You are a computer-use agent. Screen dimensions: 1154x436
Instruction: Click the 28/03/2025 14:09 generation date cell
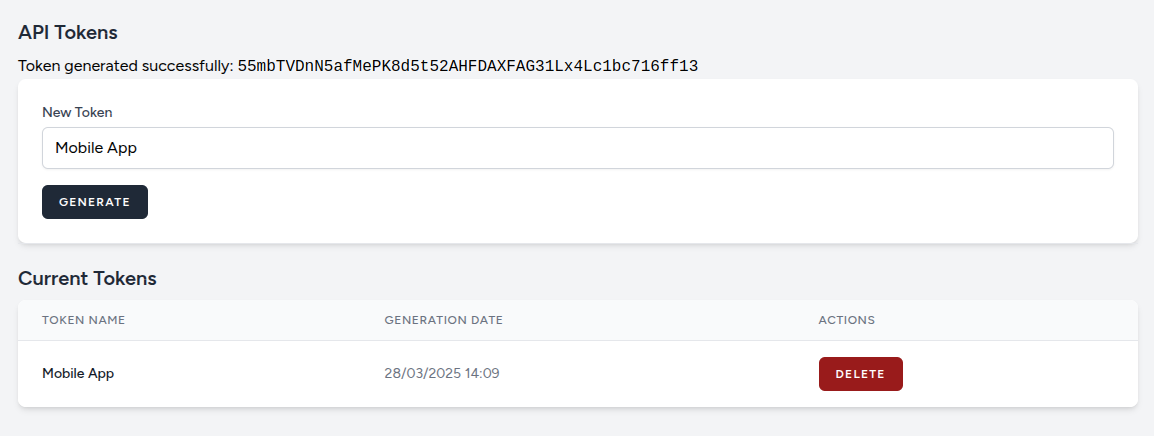[441, 373]
